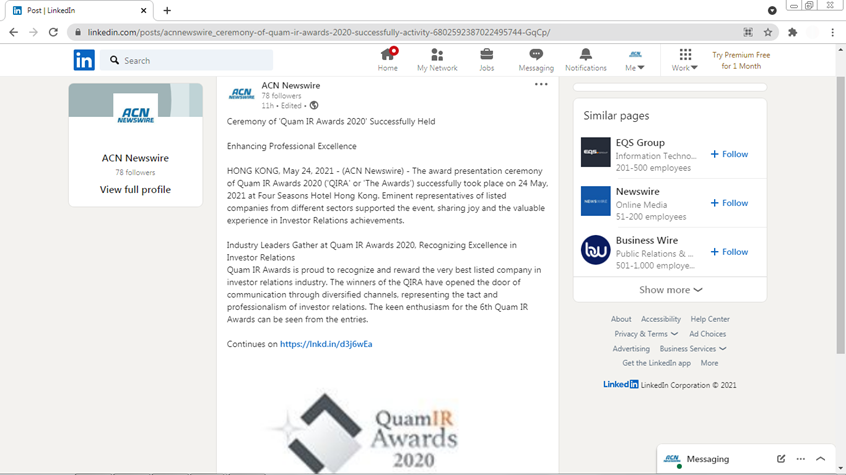Close the Post | LinkedIn tab
This screenshot has height=475, width=846.
[x=144, y=10]
